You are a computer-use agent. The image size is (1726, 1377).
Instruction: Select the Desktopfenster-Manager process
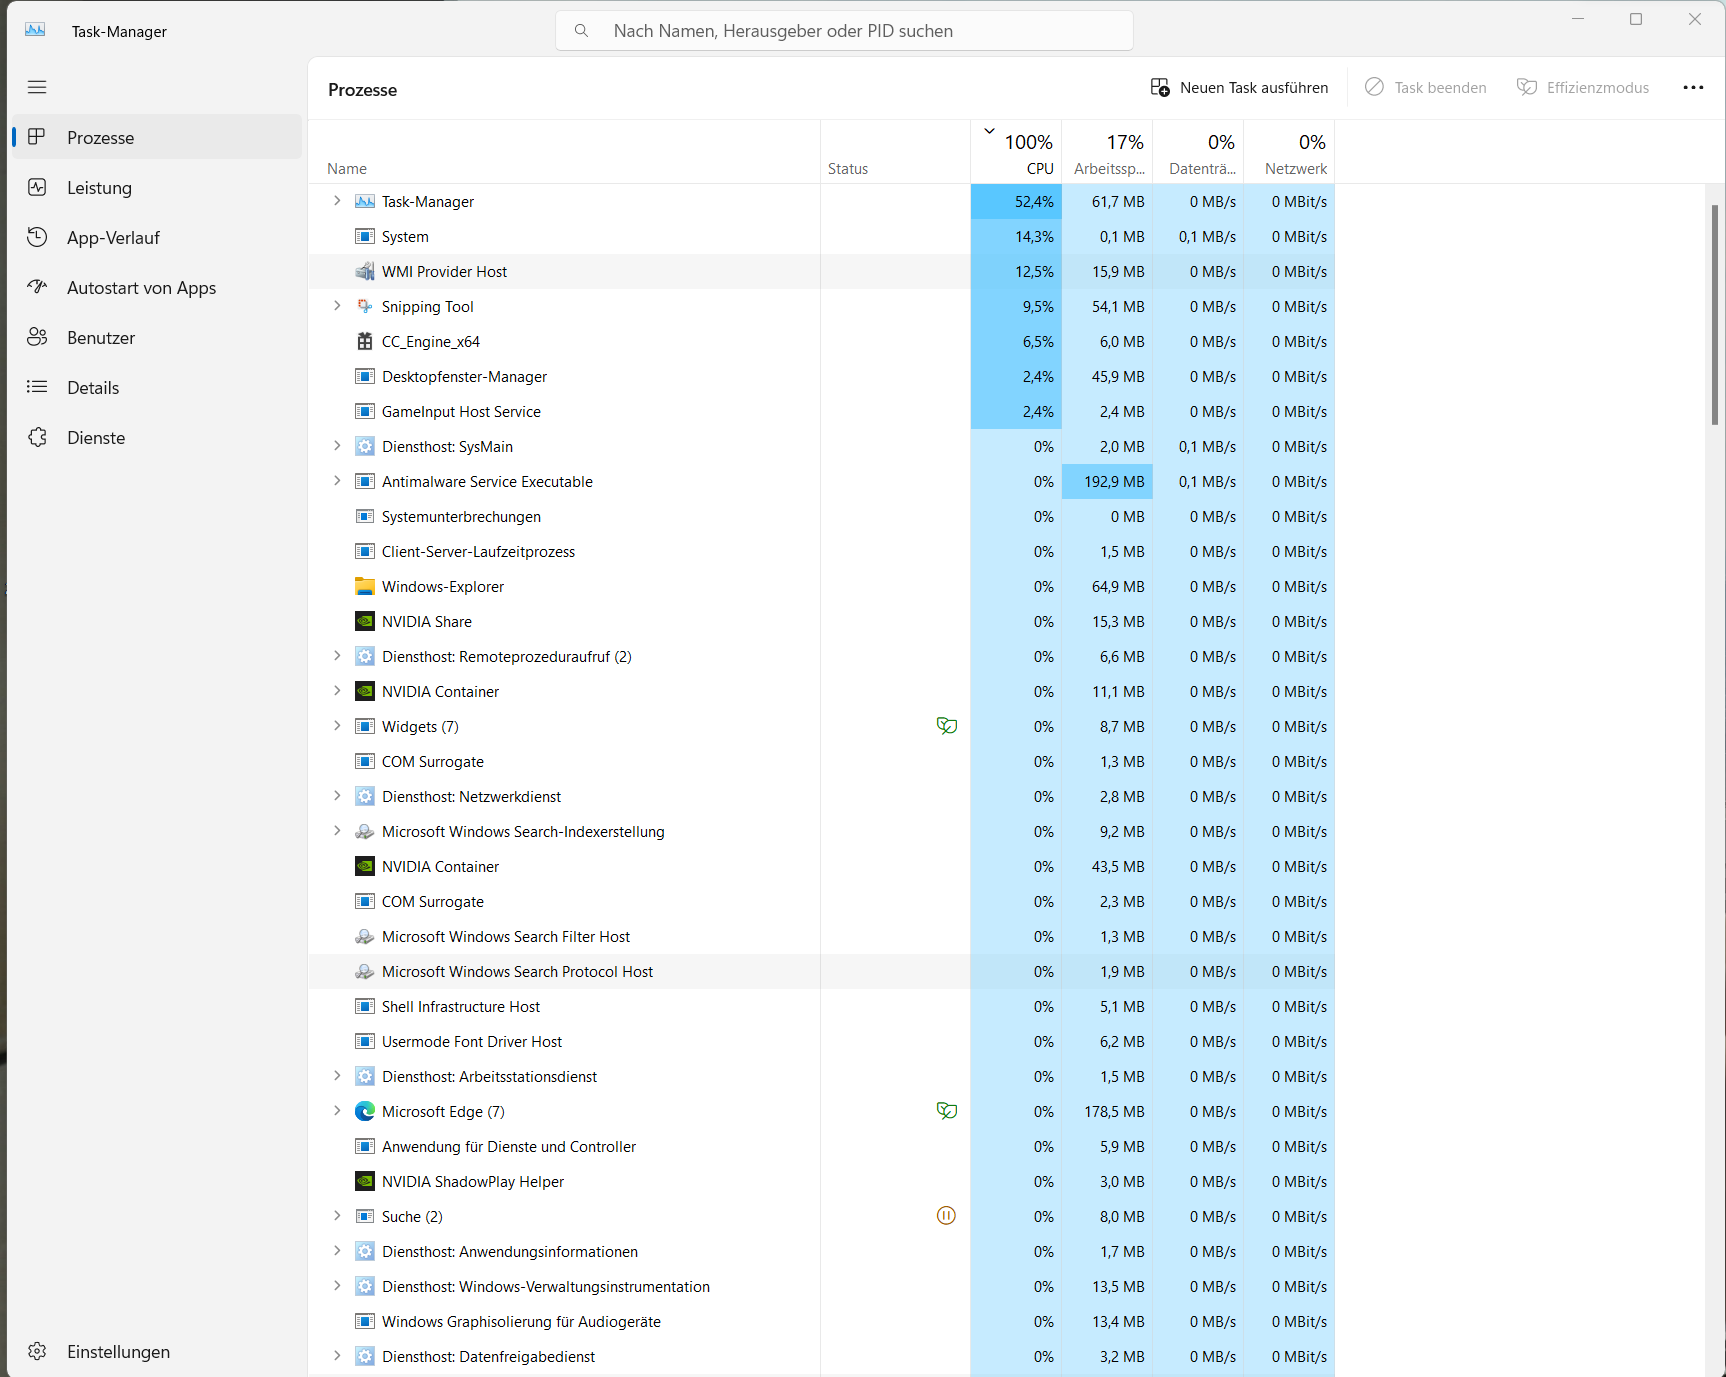(821, 376)
